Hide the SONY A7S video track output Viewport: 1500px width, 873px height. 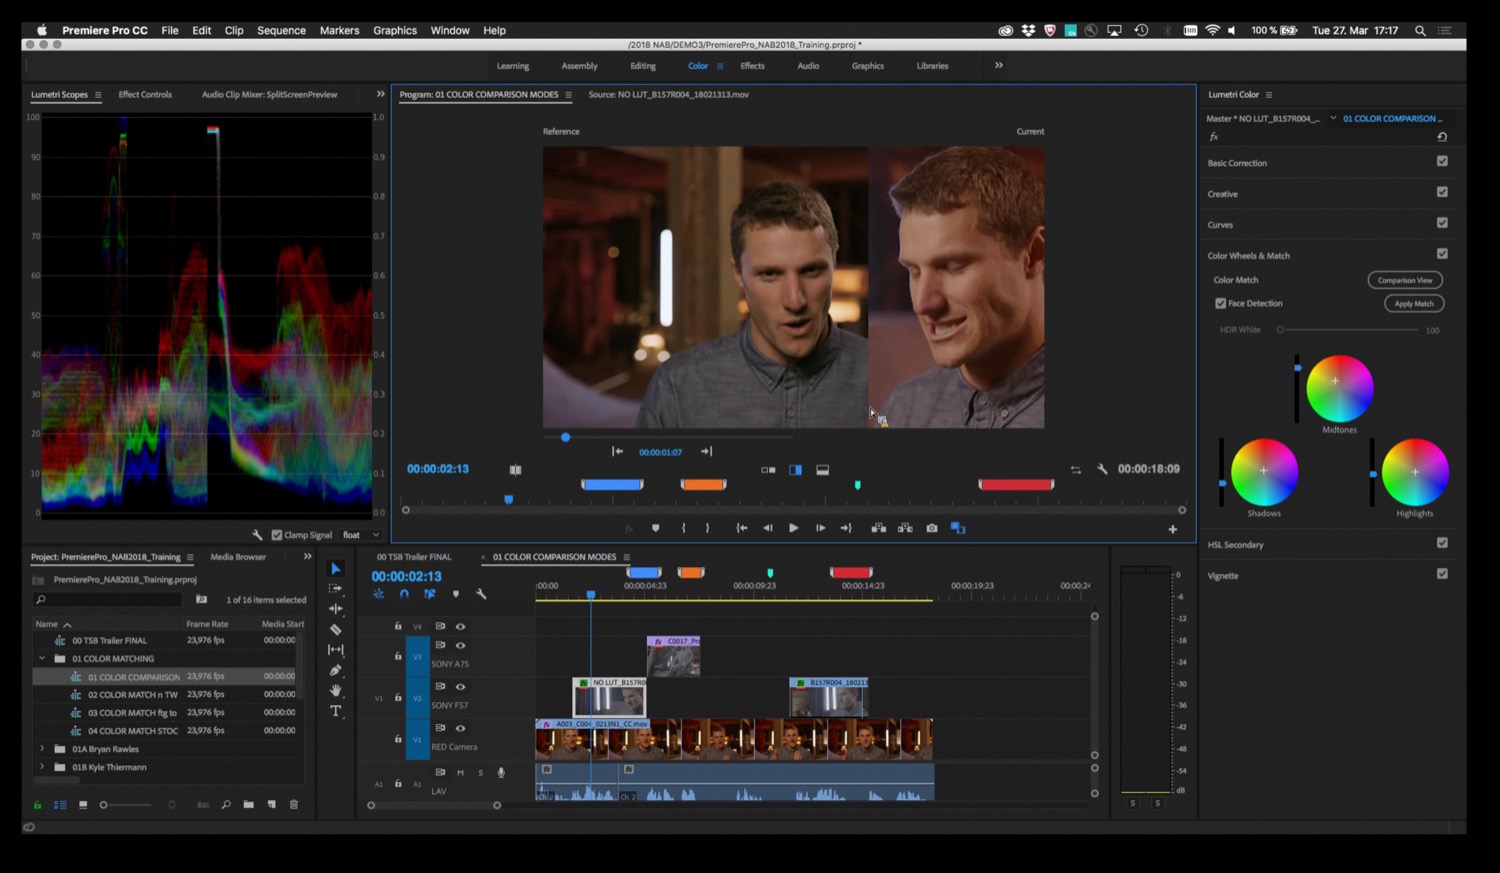coord(461,644)
